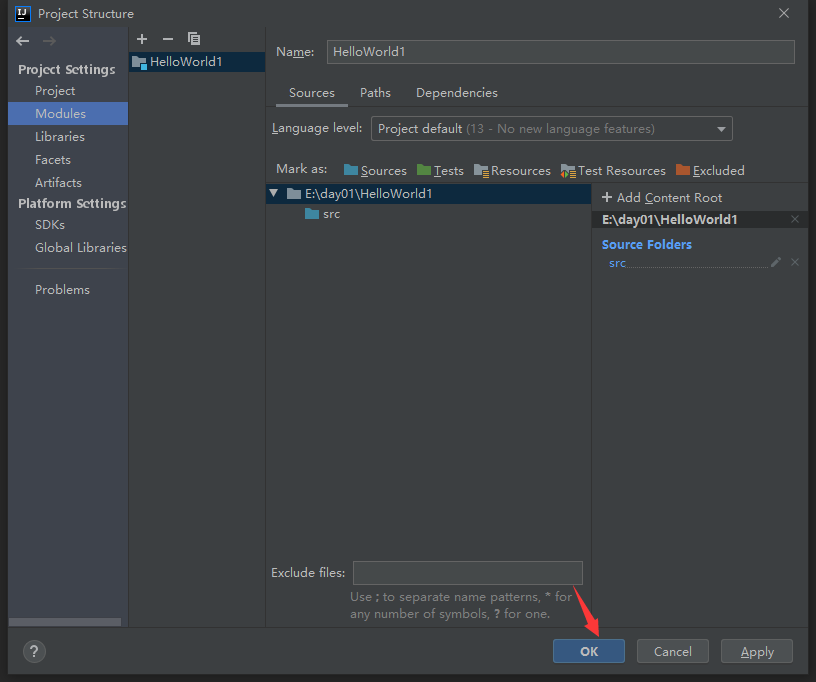Click E:\day01\HelloWorld1 content root header
The image size is (816, 682).
669,220
